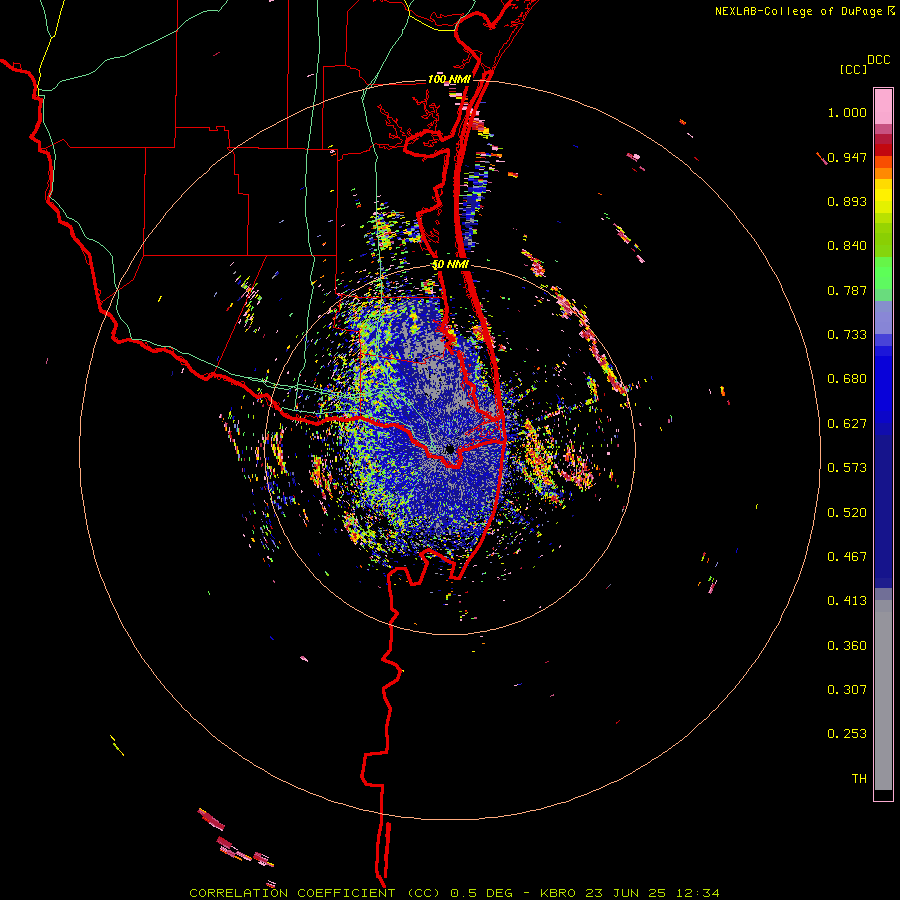This screenshot has width=900, height=900.
Task: Click the [CC] units label
Action: pyautogui.click(x=854, y=69)
